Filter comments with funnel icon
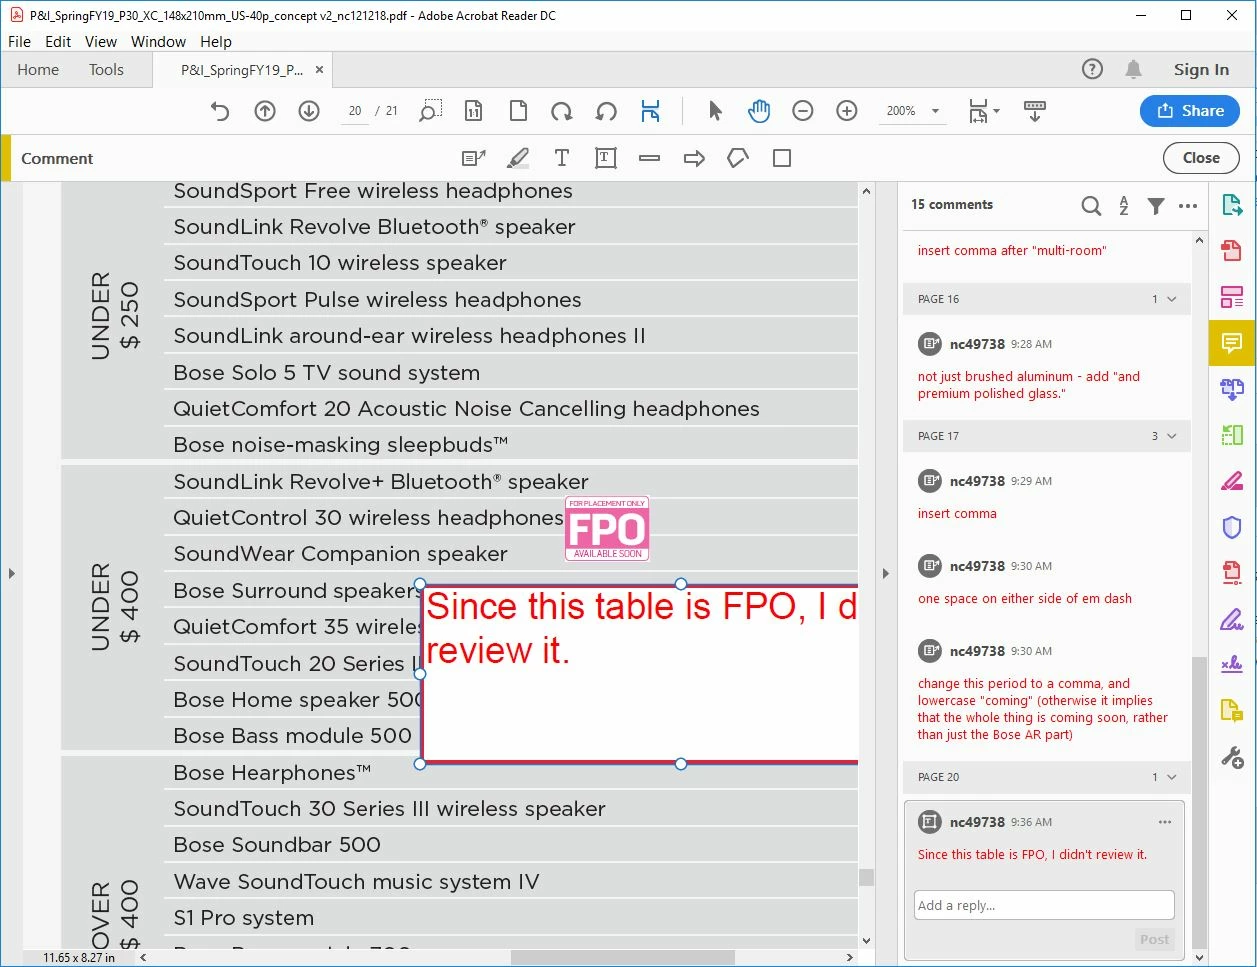 [1156, 205]
